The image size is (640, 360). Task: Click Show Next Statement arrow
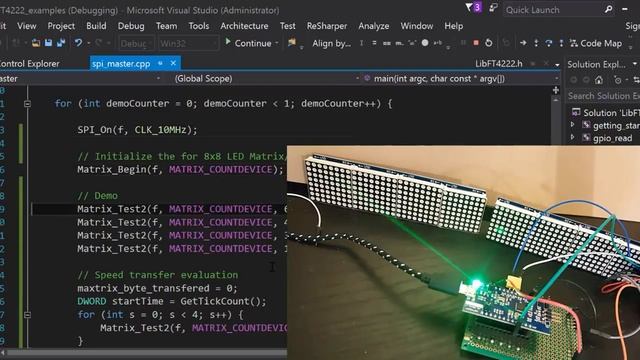click(523, 43)
